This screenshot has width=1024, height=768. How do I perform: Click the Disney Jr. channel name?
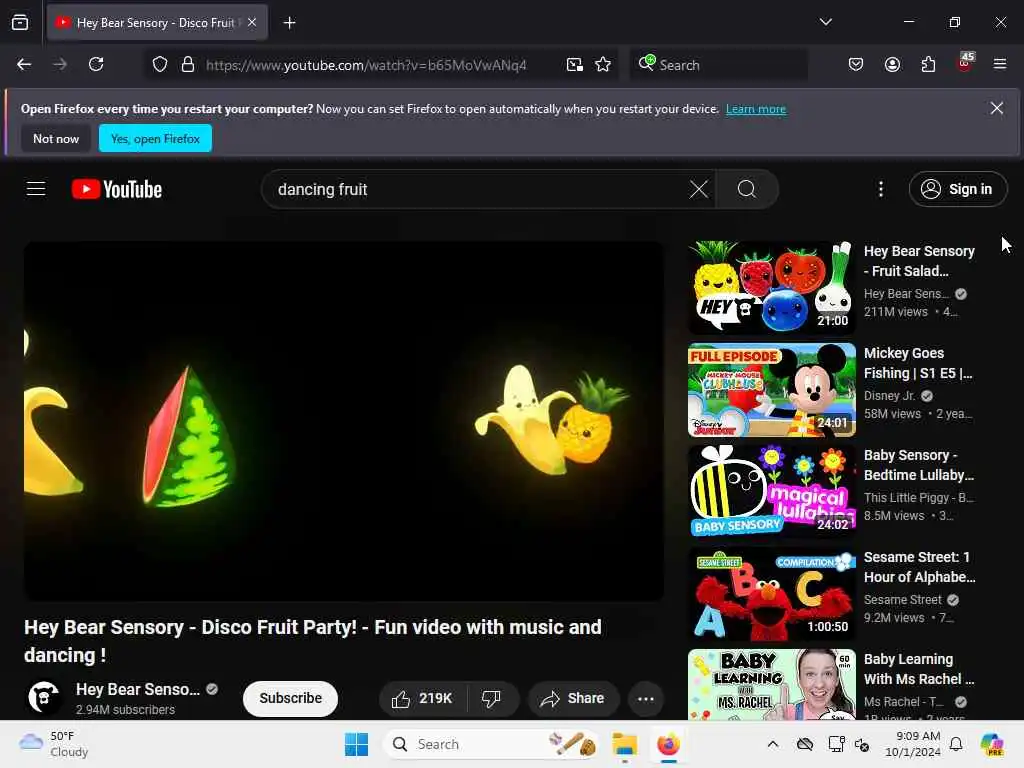889,396
